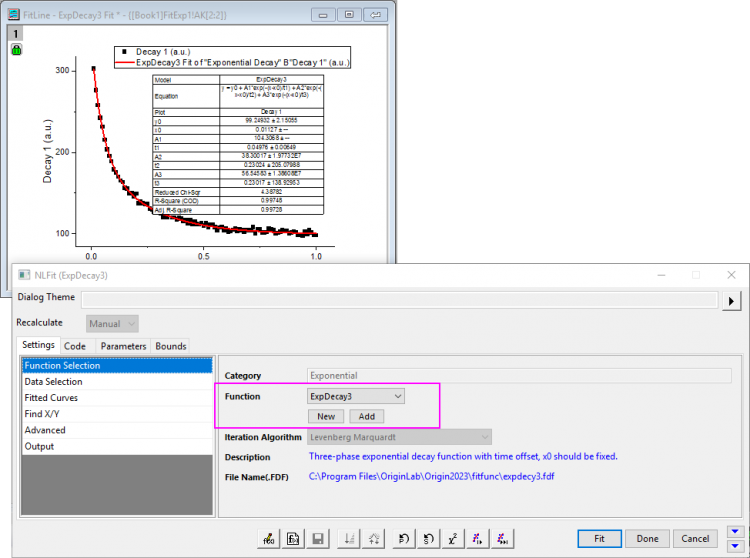Click the layer 1 button in graph window
The width and height of the screenshot is (750, 558).
[x=16, y=33]
